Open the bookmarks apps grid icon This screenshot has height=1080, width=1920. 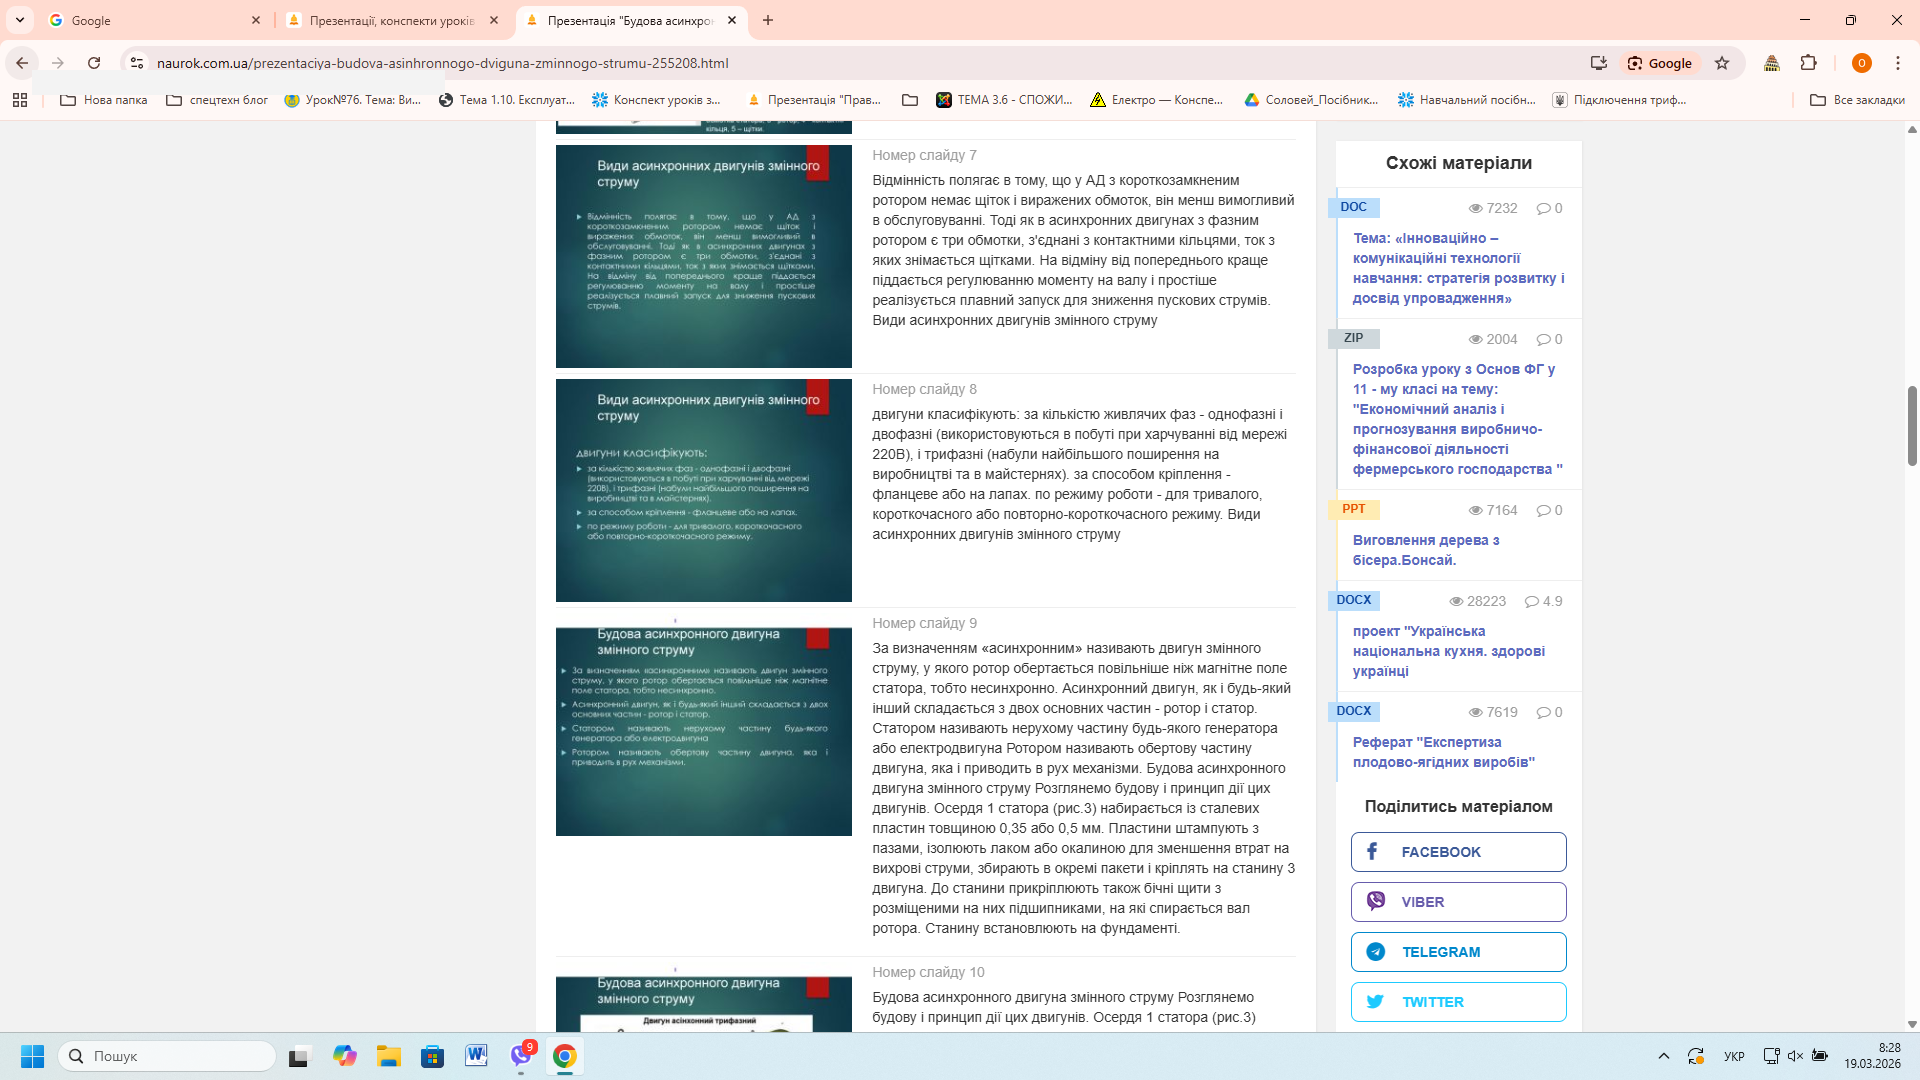(x=20, y=100)
